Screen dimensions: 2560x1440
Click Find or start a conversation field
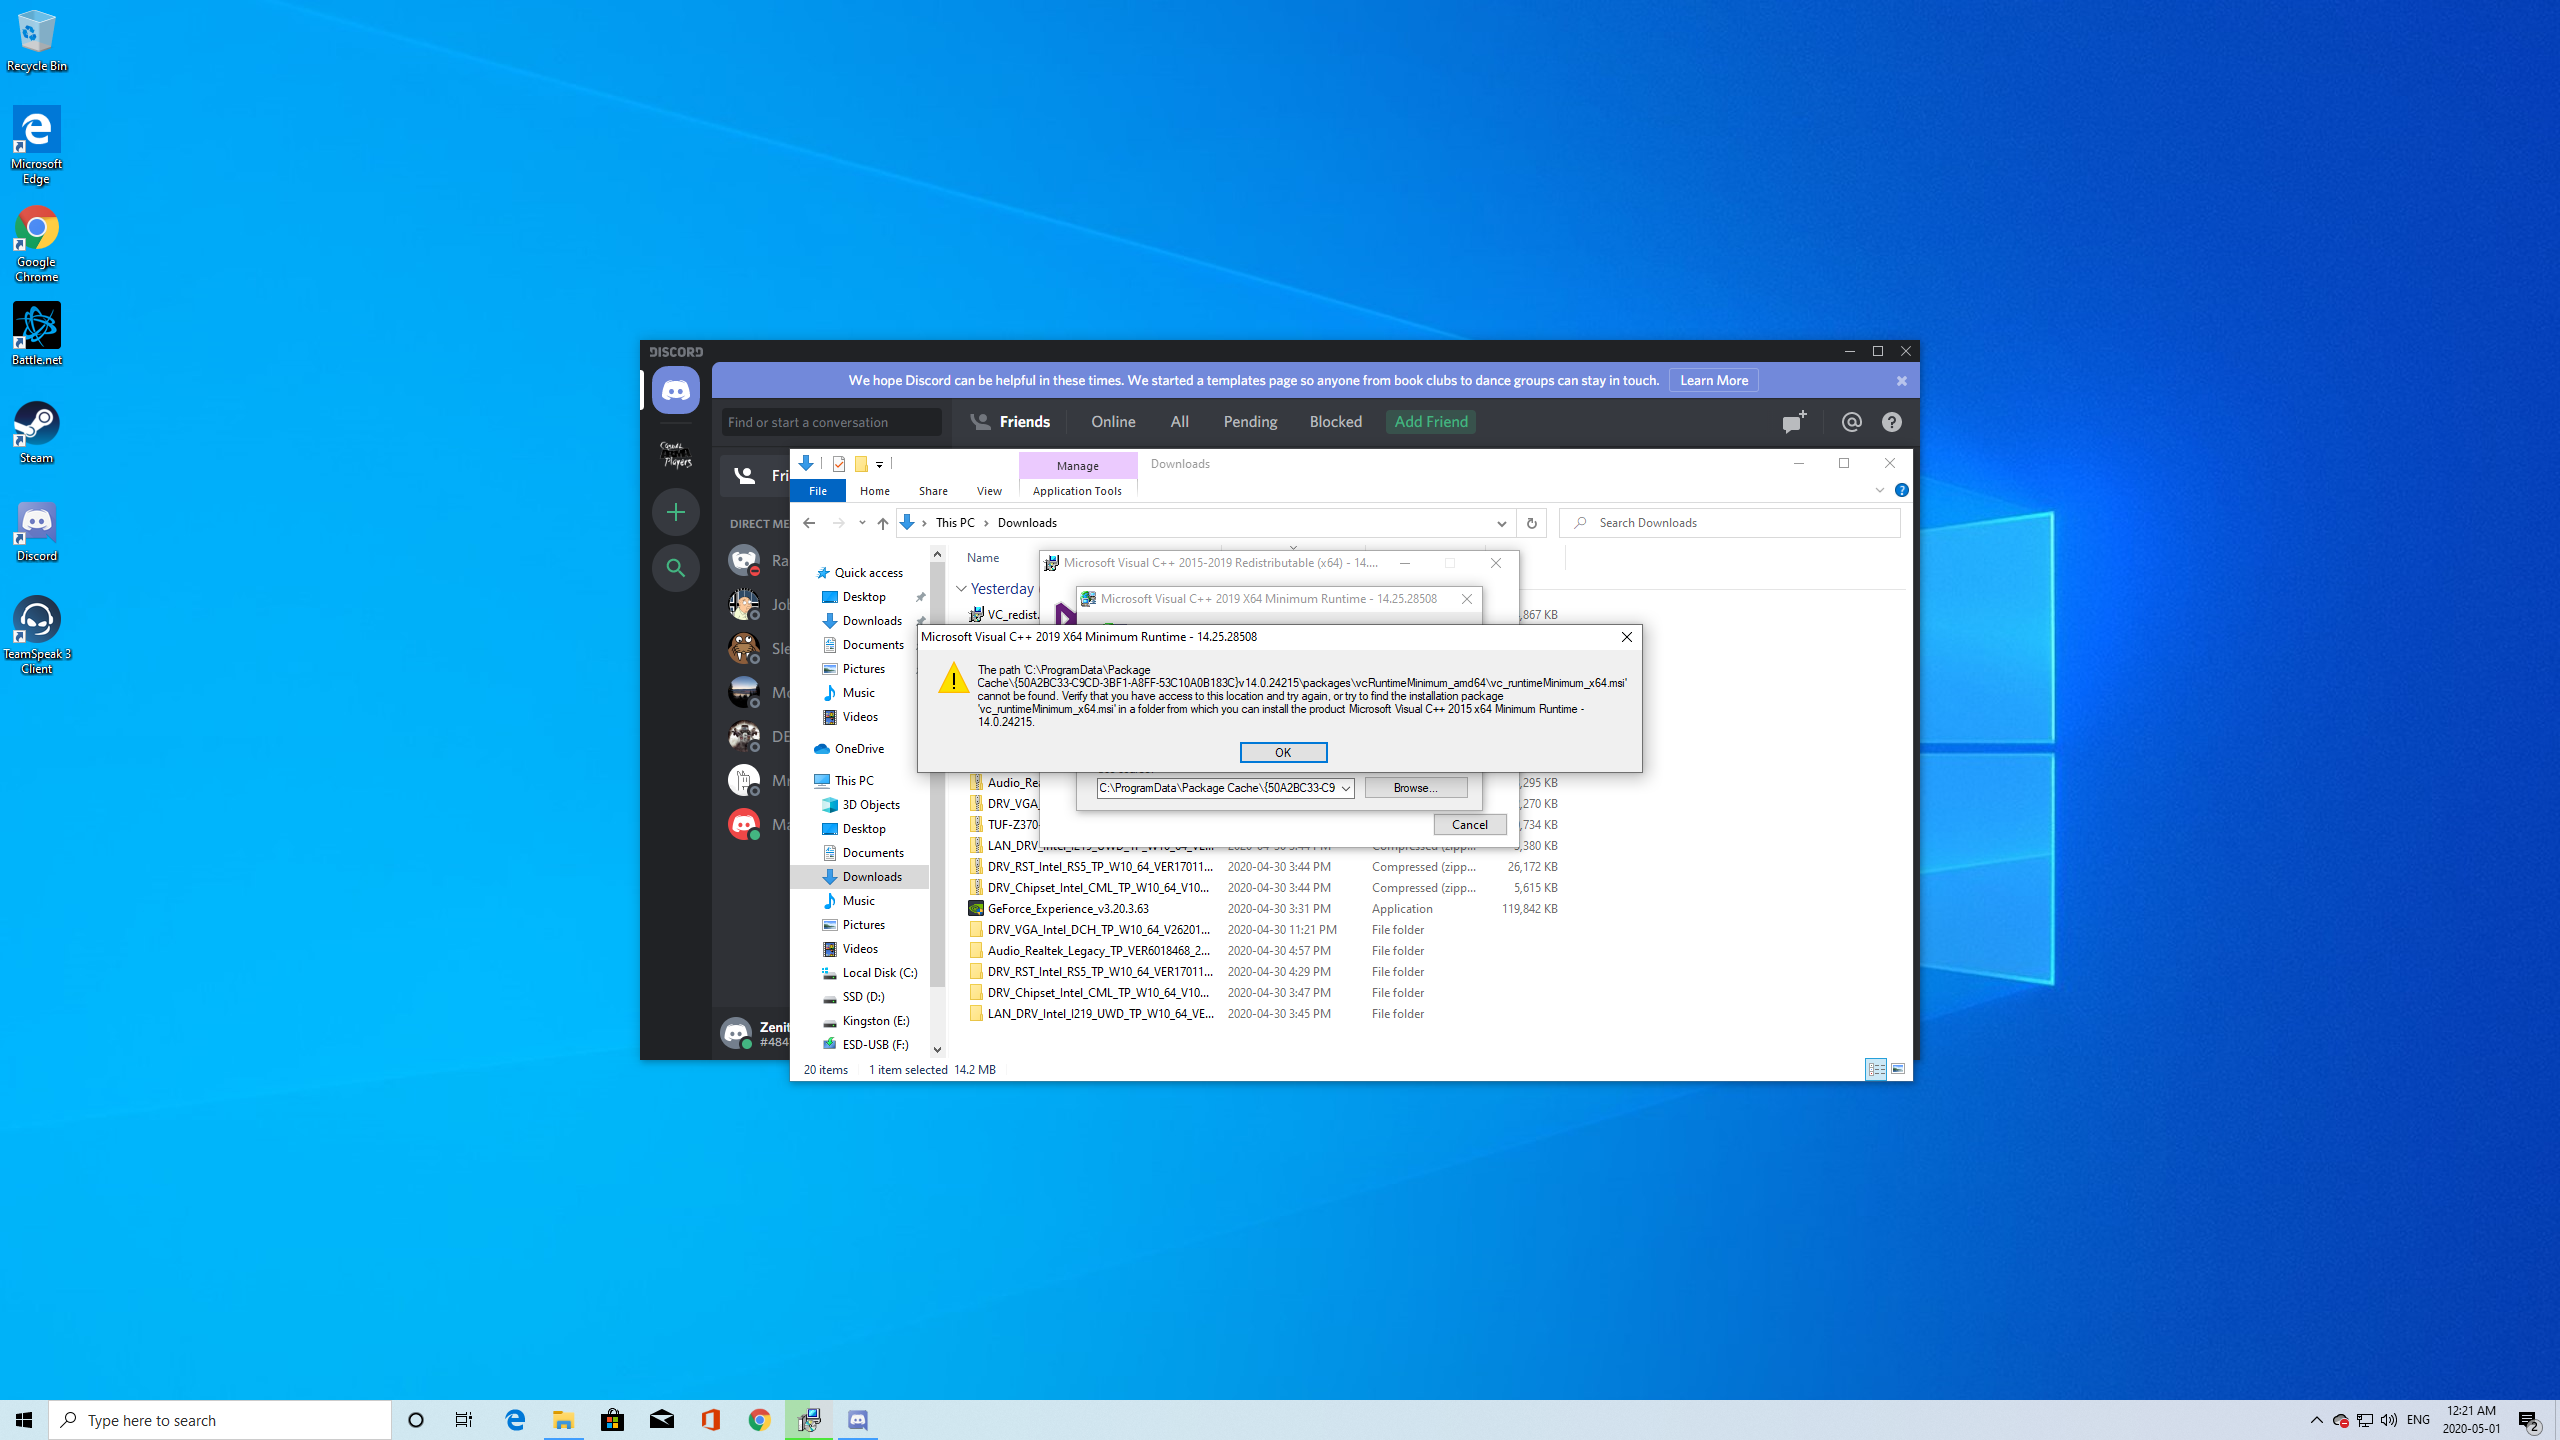(x=832, y=422)
